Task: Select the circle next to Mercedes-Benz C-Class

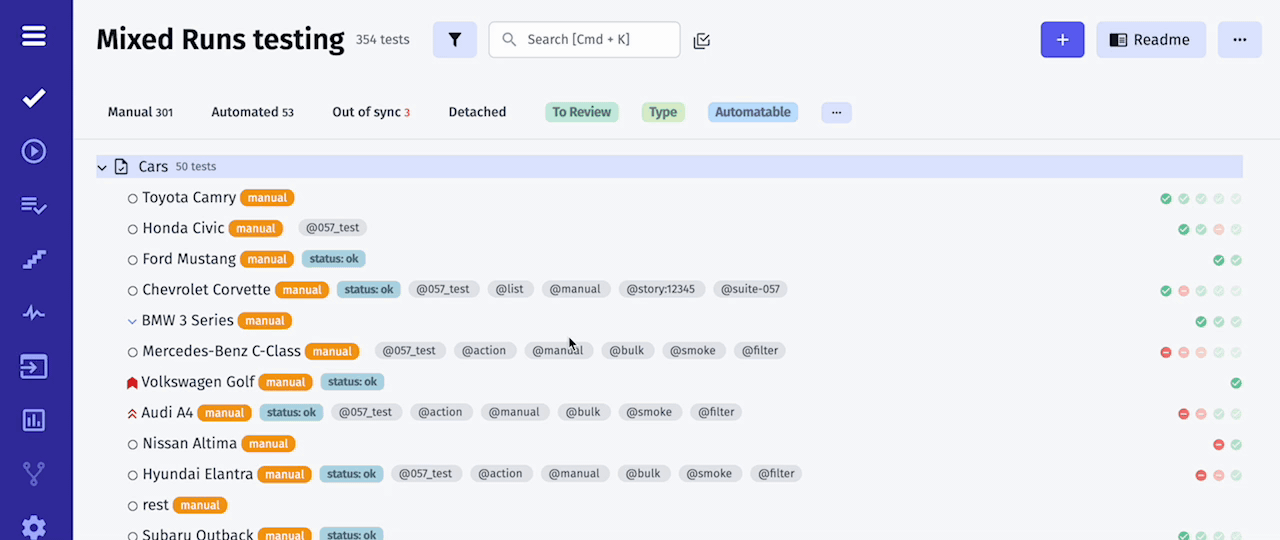Action: pyautogui.click(x=132, y=352)
